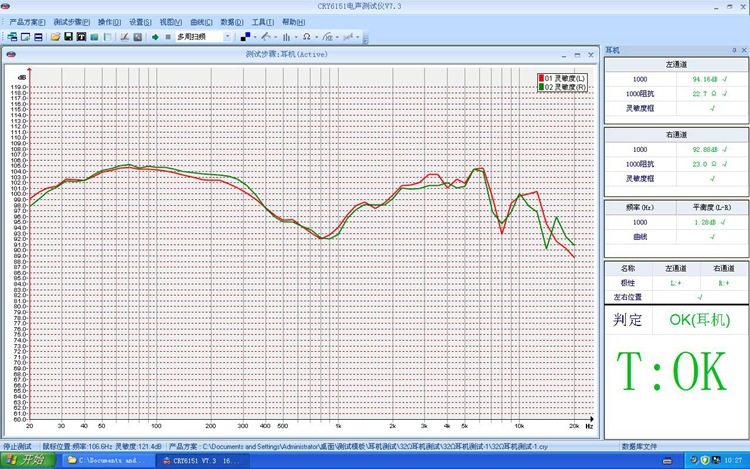Click the red swatch in chart legend
Viewport: 750px width, 469px height.
point(540,78)
